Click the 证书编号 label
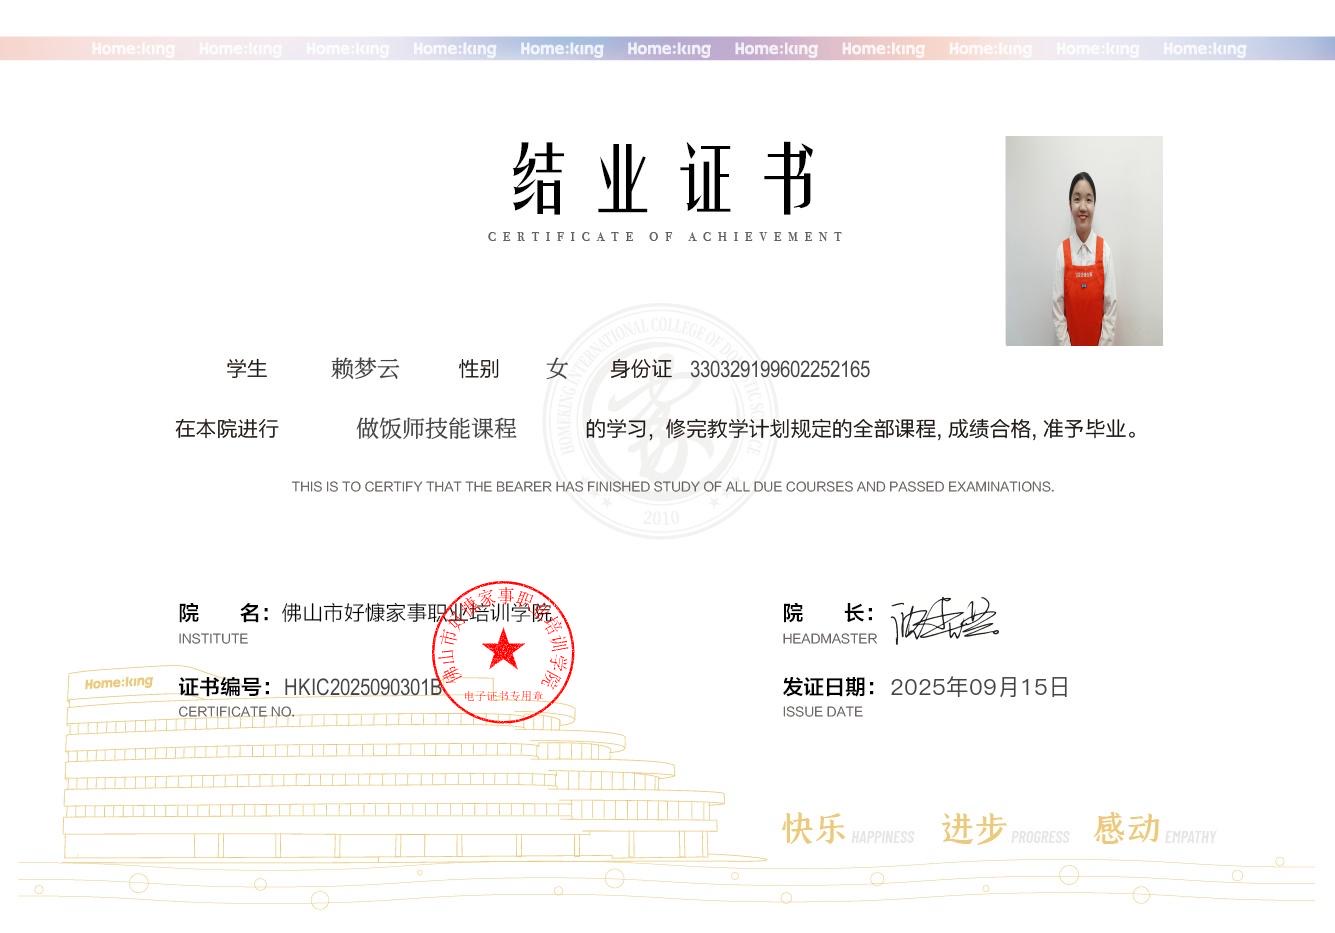Viewport: 1335px width, 933px height. pos(225,687)
